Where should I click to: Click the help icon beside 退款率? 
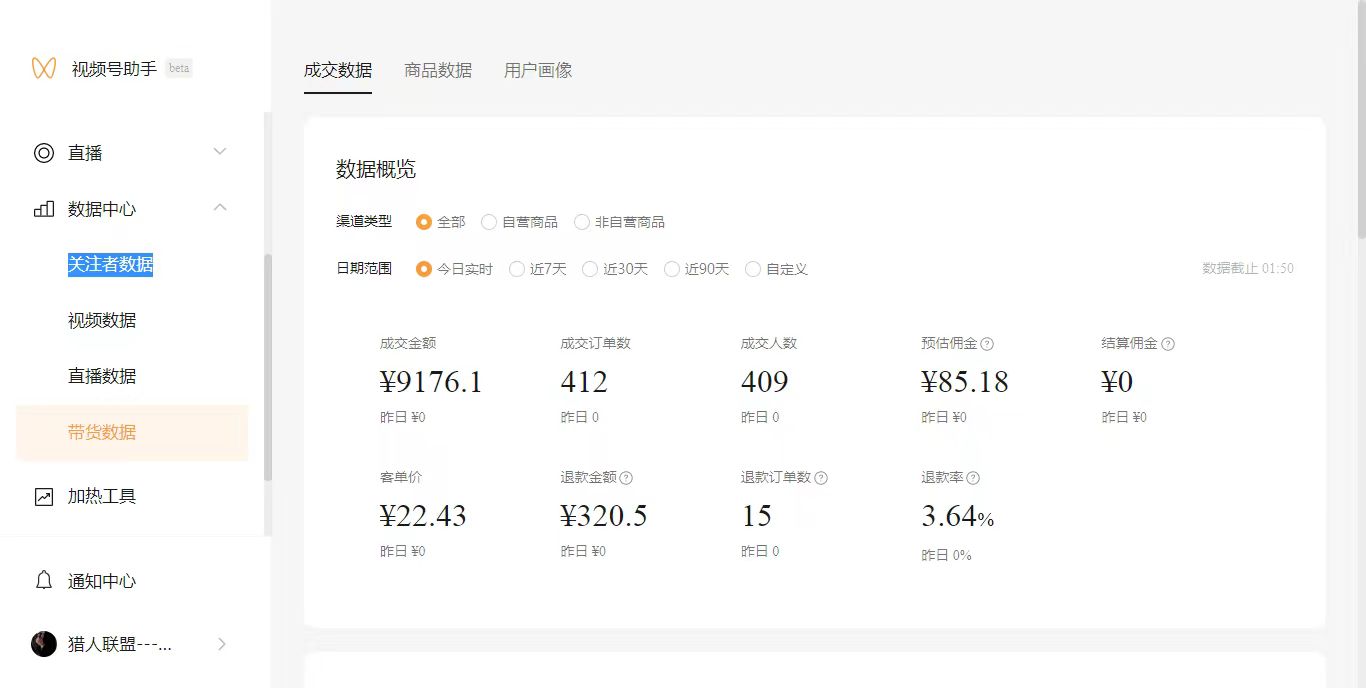[973, 478]
